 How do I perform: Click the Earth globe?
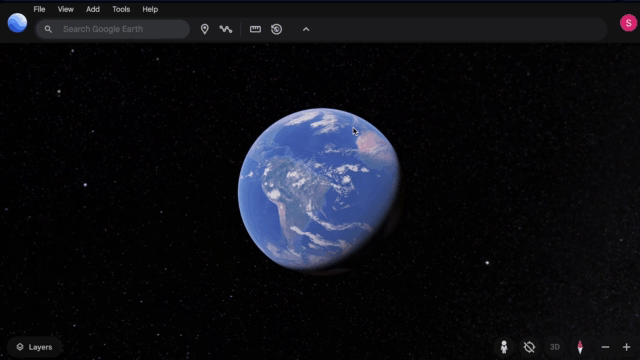[318, 190]
